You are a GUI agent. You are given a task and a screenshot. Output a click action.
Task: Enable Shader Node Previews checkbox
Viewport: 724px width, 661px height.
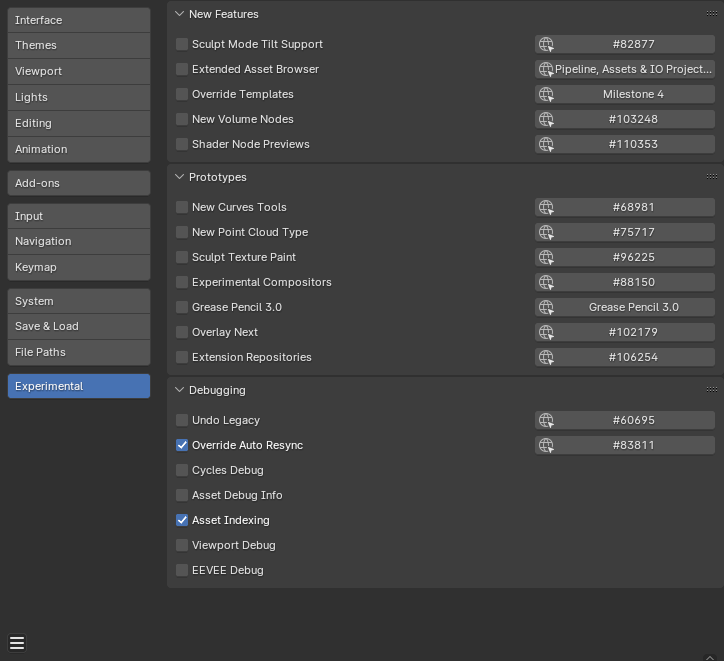[182, 144]
